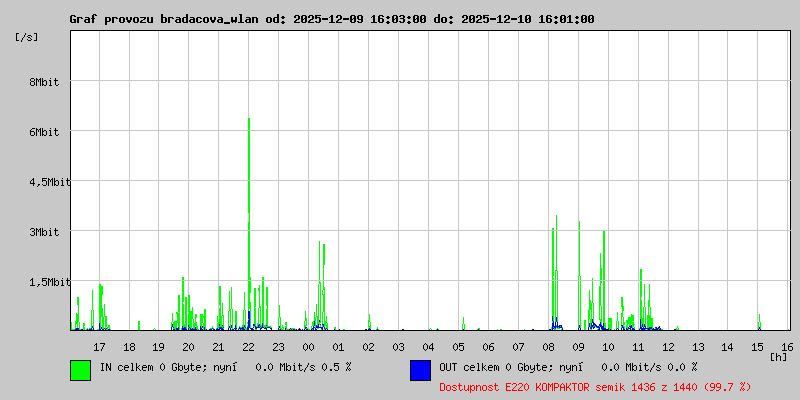Select the red 'Dostupnost E220 KOMPAKTOR' availability text

click(595, 386)
